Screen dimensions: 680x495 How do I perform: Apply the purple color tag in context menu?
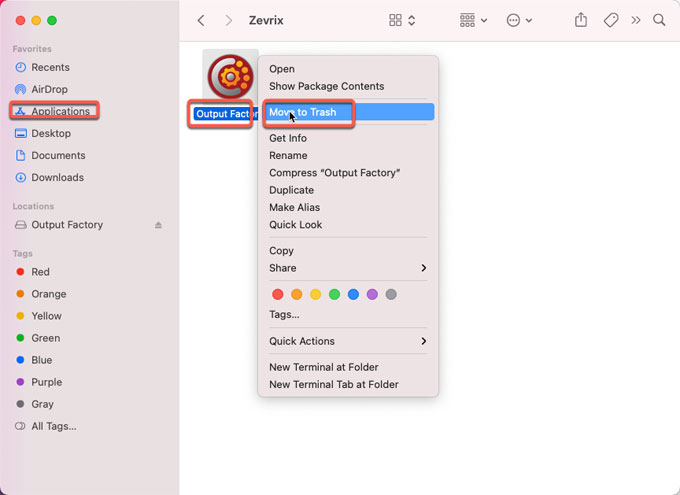click(372, 294)
